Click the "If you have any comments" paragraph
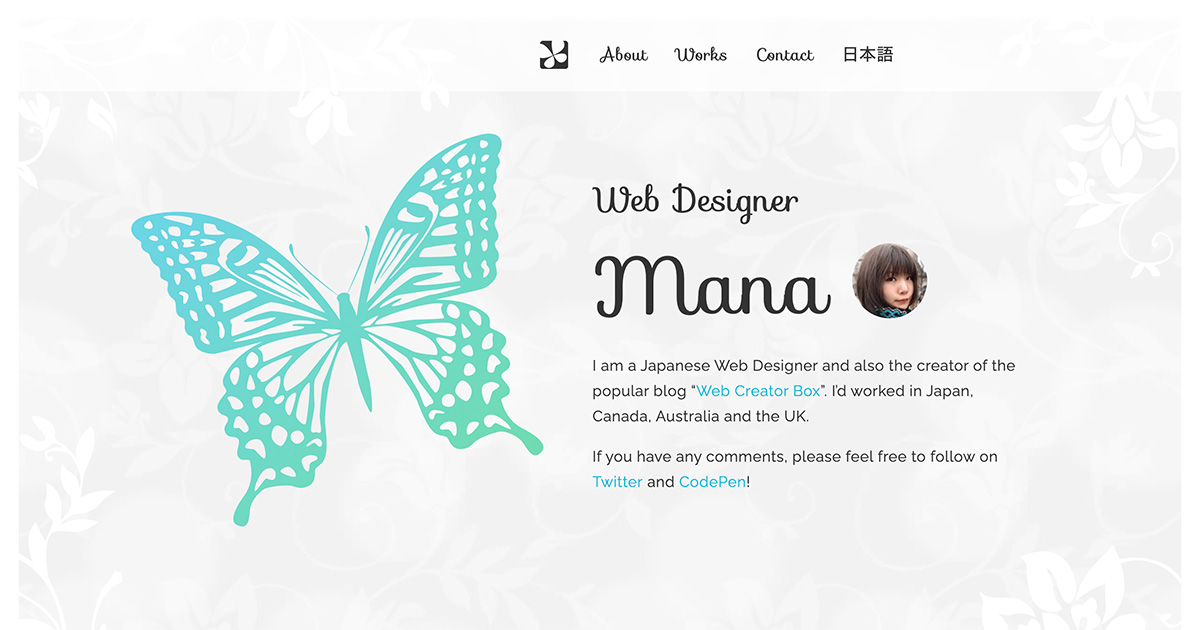This screenshot has height=630, width=1200. tap(795, 469)
